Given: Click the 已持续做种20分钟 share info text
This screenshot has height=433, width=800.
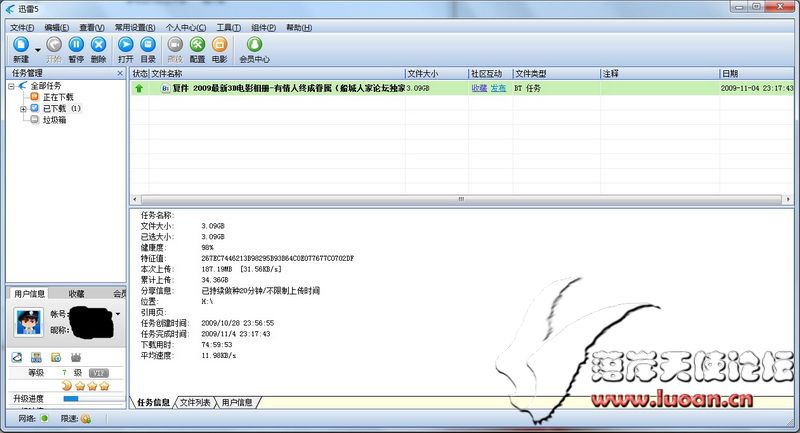Looking at the screenshot, I should click(x=261, y=291).
